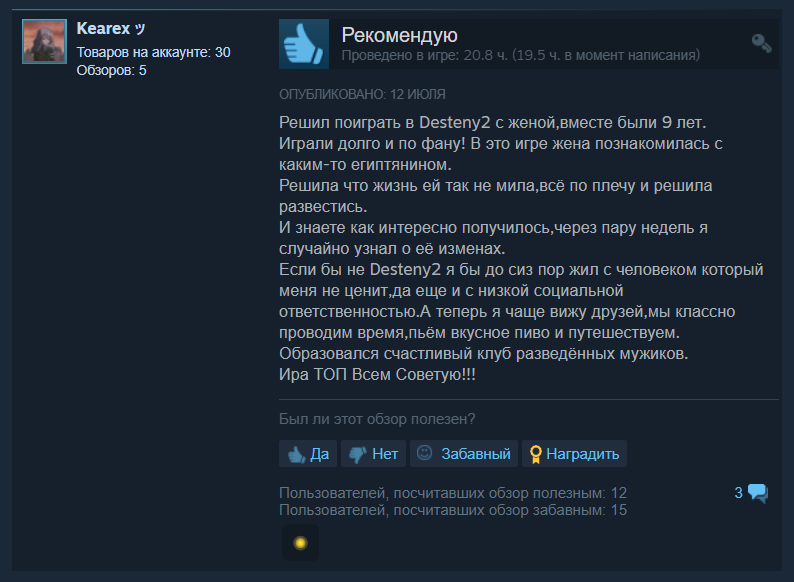
Task: Click the comment count number 3
Action: pyautogui.click(x=738, y=493)
